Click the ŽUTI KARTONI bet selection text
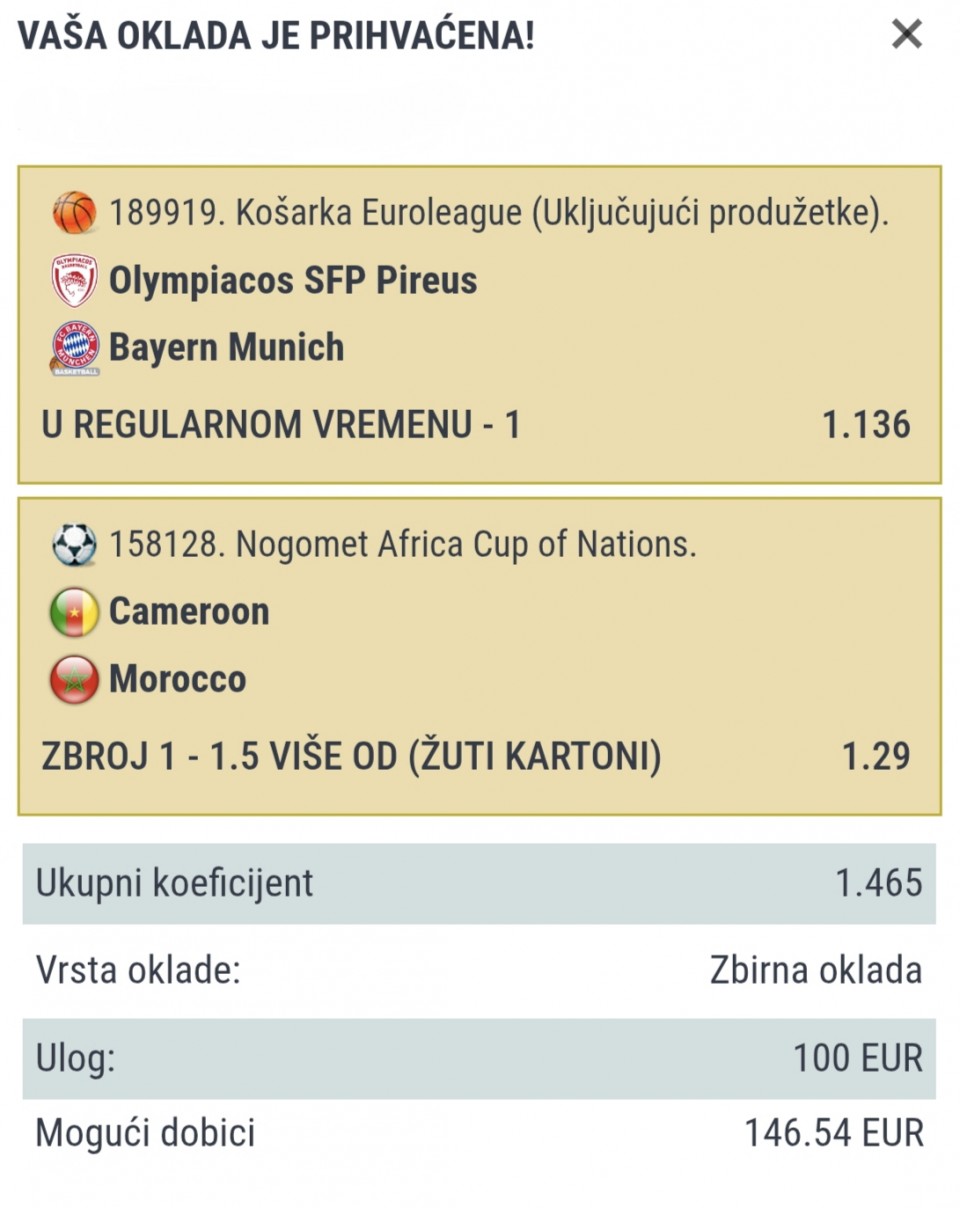The image size is (960, 1208). click(x=351, y=756)
